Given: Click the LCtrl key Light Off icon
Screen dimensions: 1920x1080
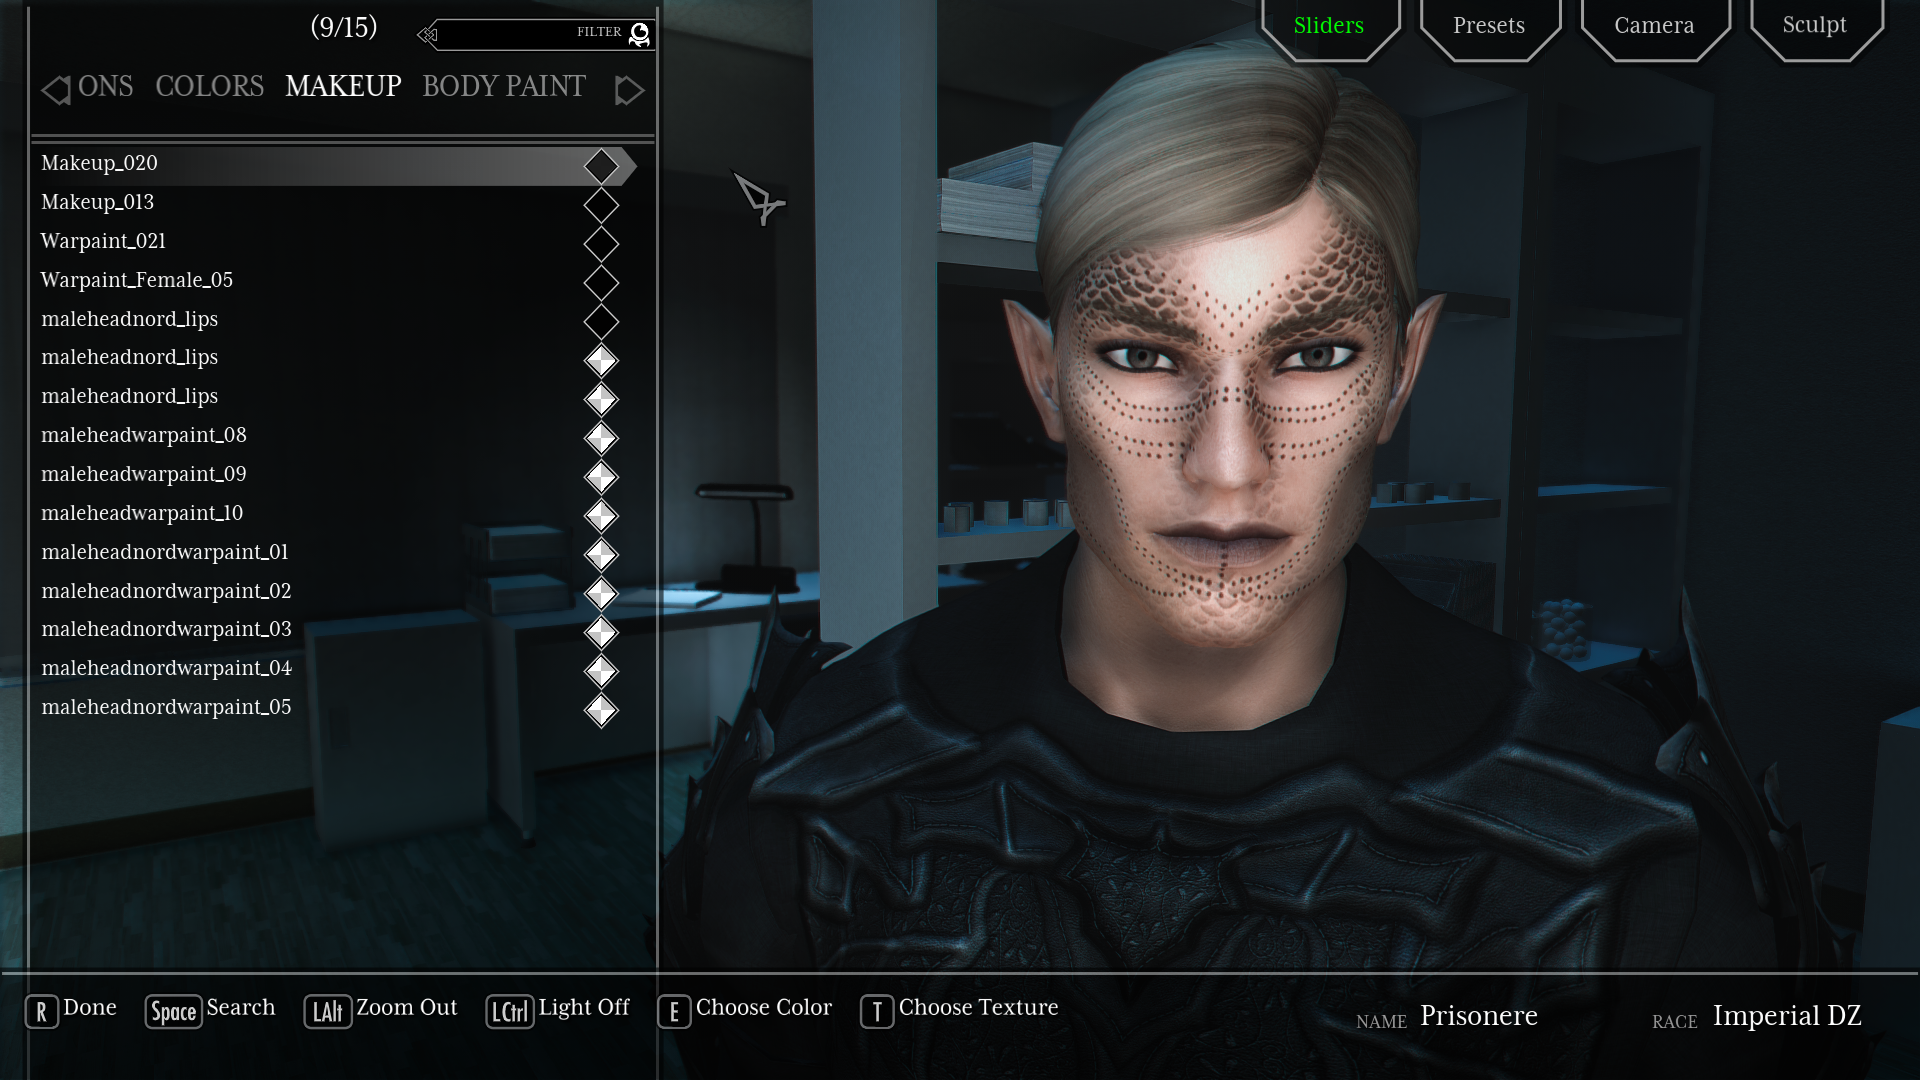Looking at the screenshot, I should click(x=509, y=1012).
